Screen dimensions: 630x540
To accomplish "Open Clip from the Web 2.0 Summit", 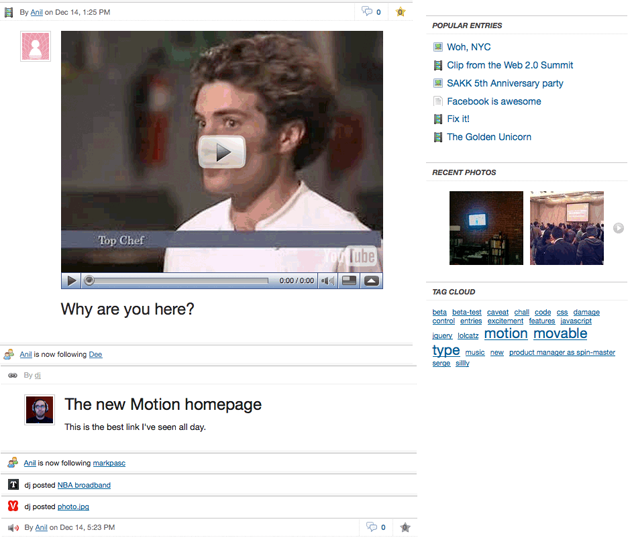I will (510, 65).
